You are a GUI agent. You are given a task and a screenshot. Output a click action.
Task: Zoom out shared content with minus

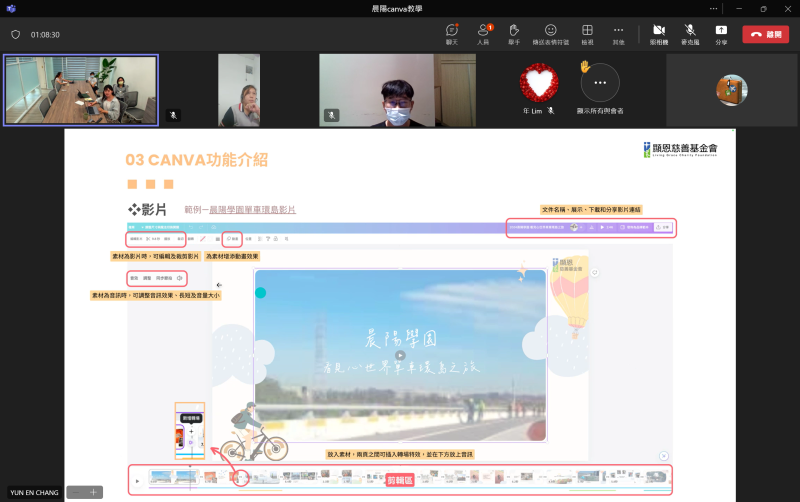point(76,492)
